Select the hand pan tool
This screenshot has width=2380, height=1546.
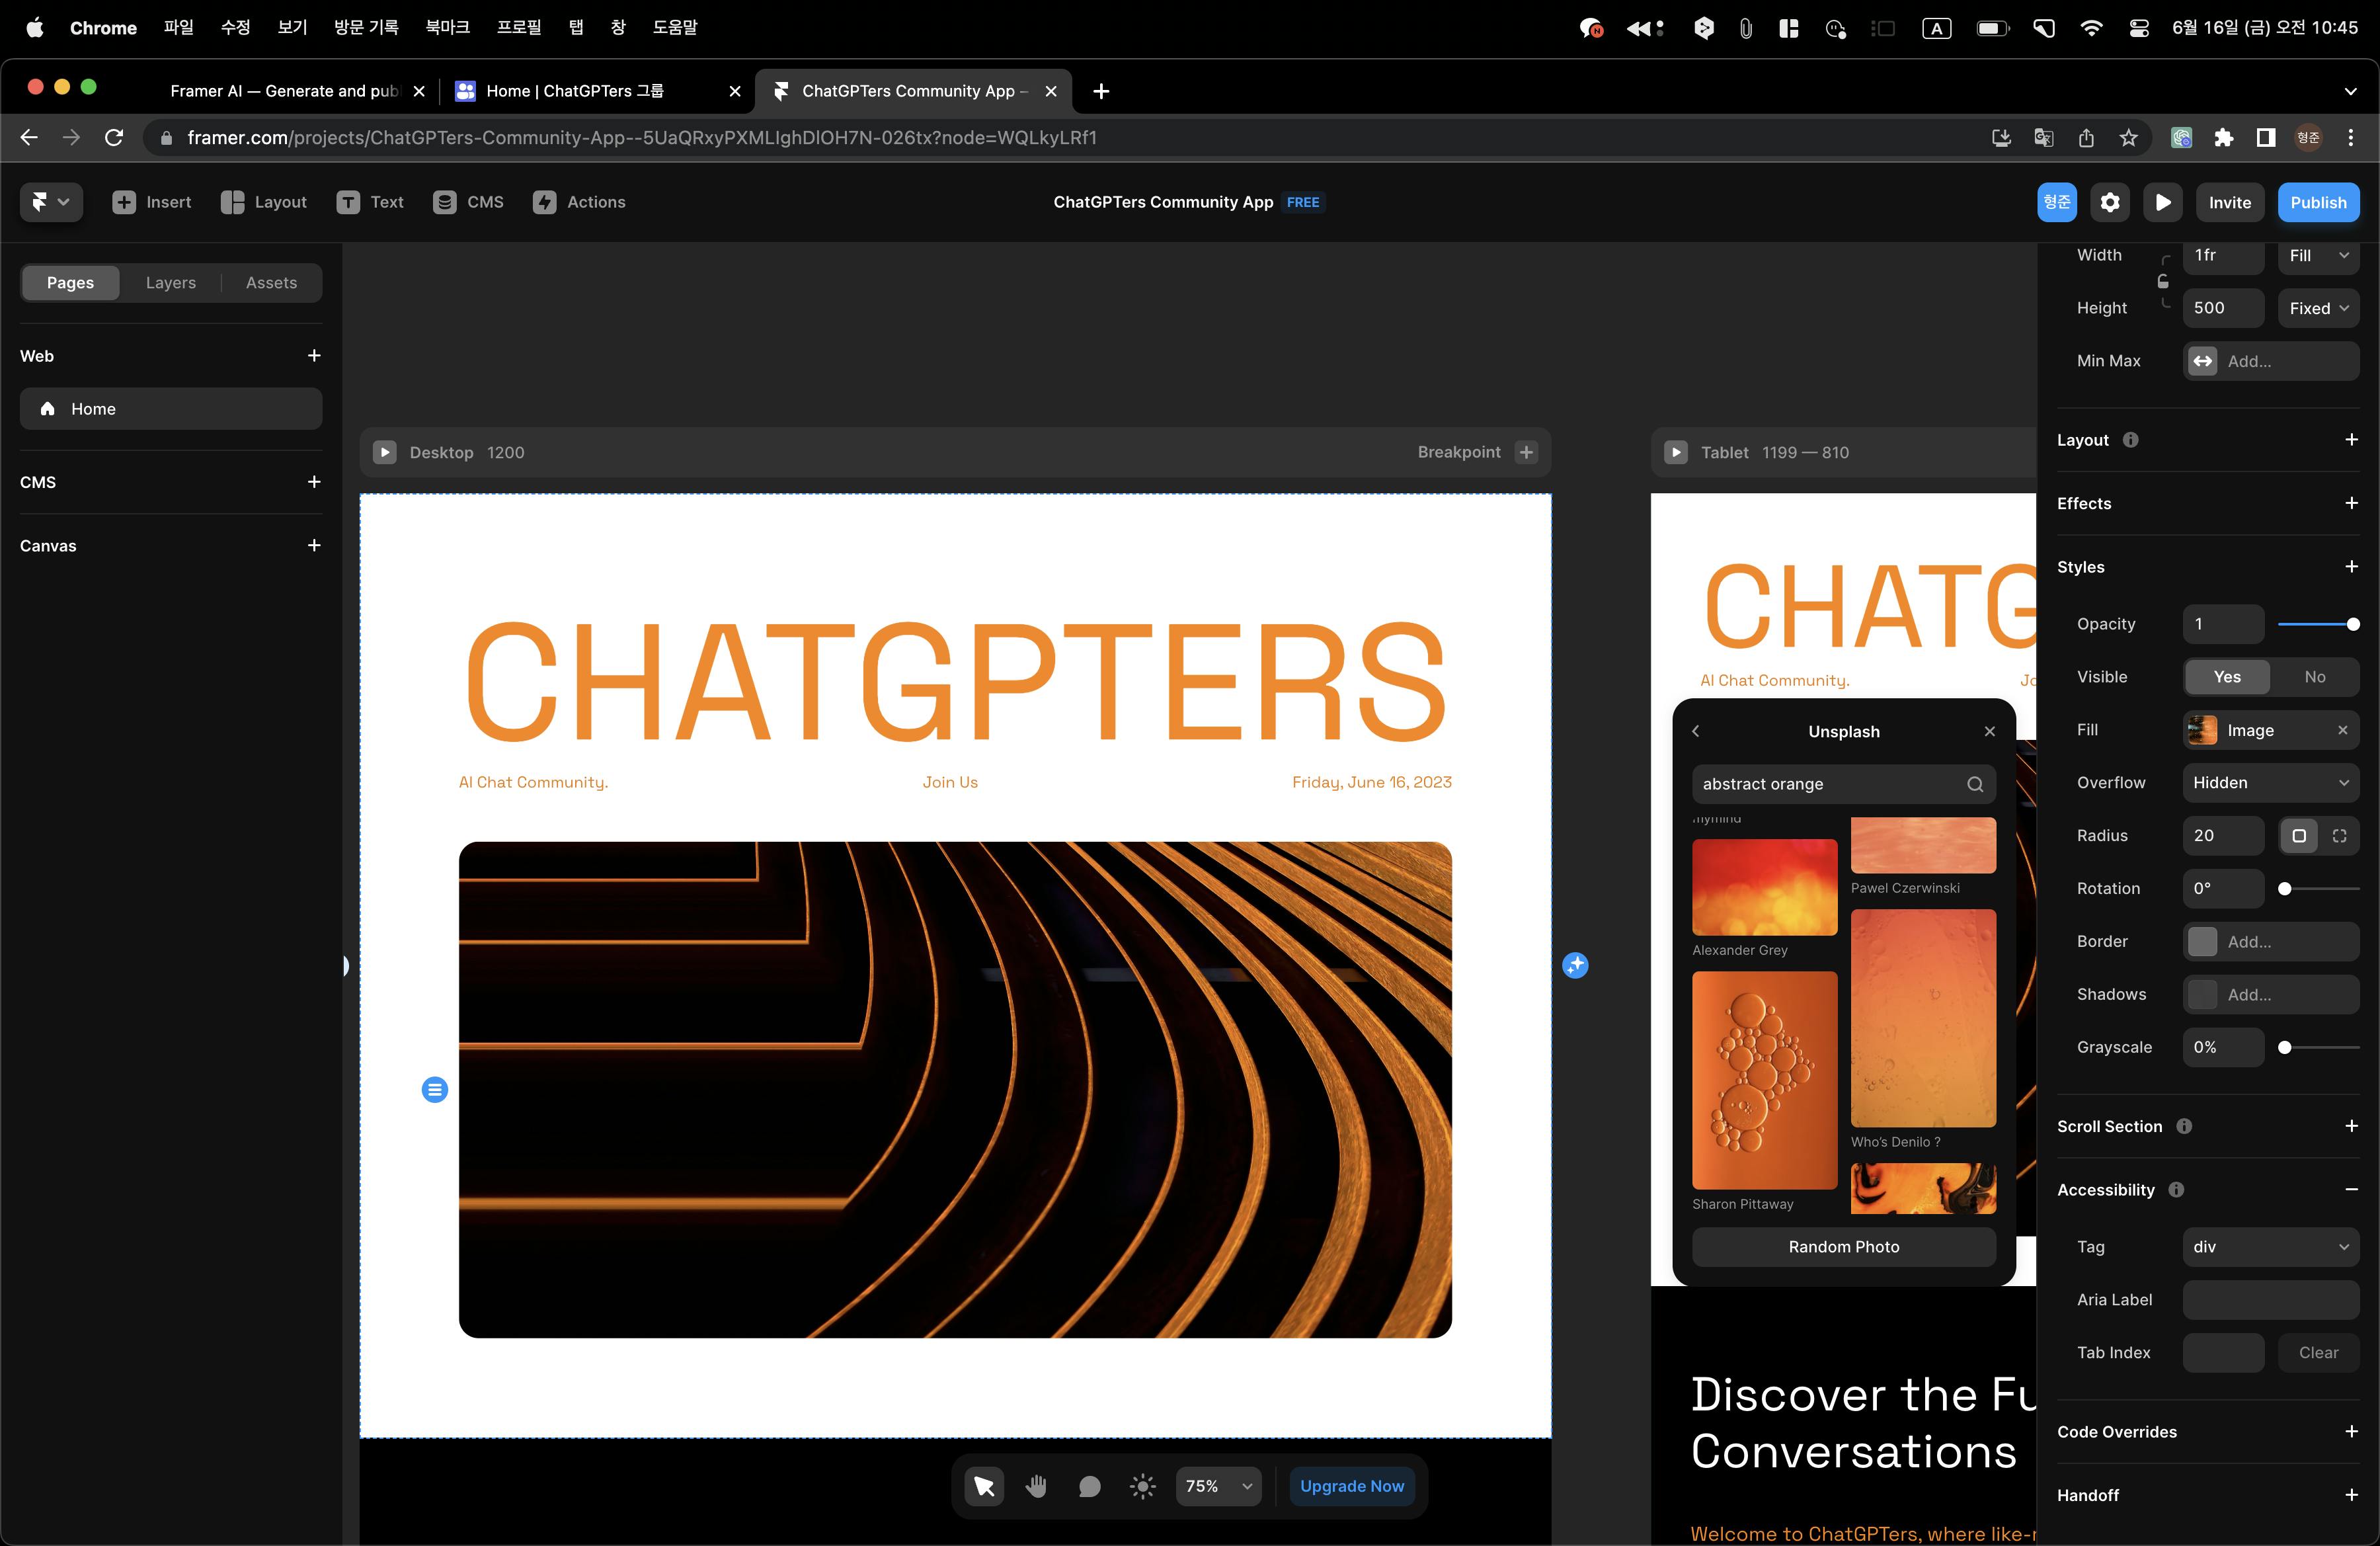click(1036, 1486)
